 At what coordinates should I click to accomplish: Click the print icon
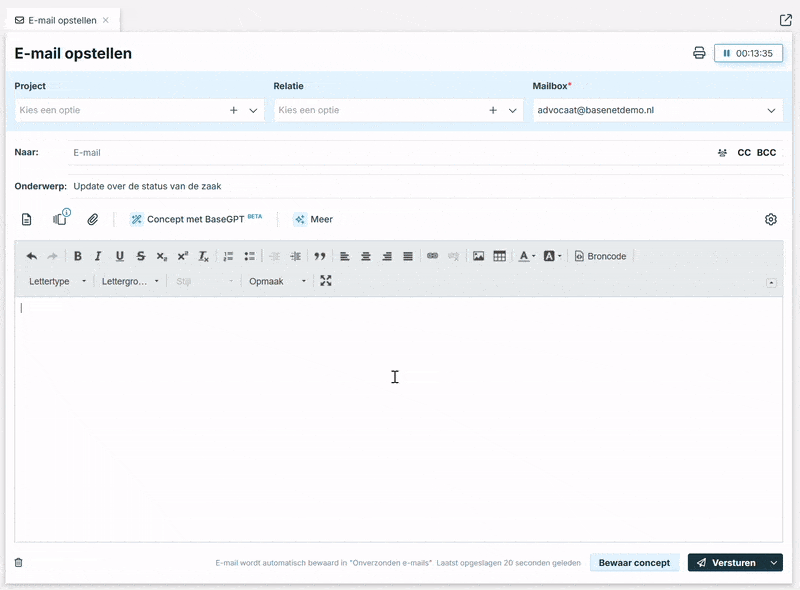point(700,53)
